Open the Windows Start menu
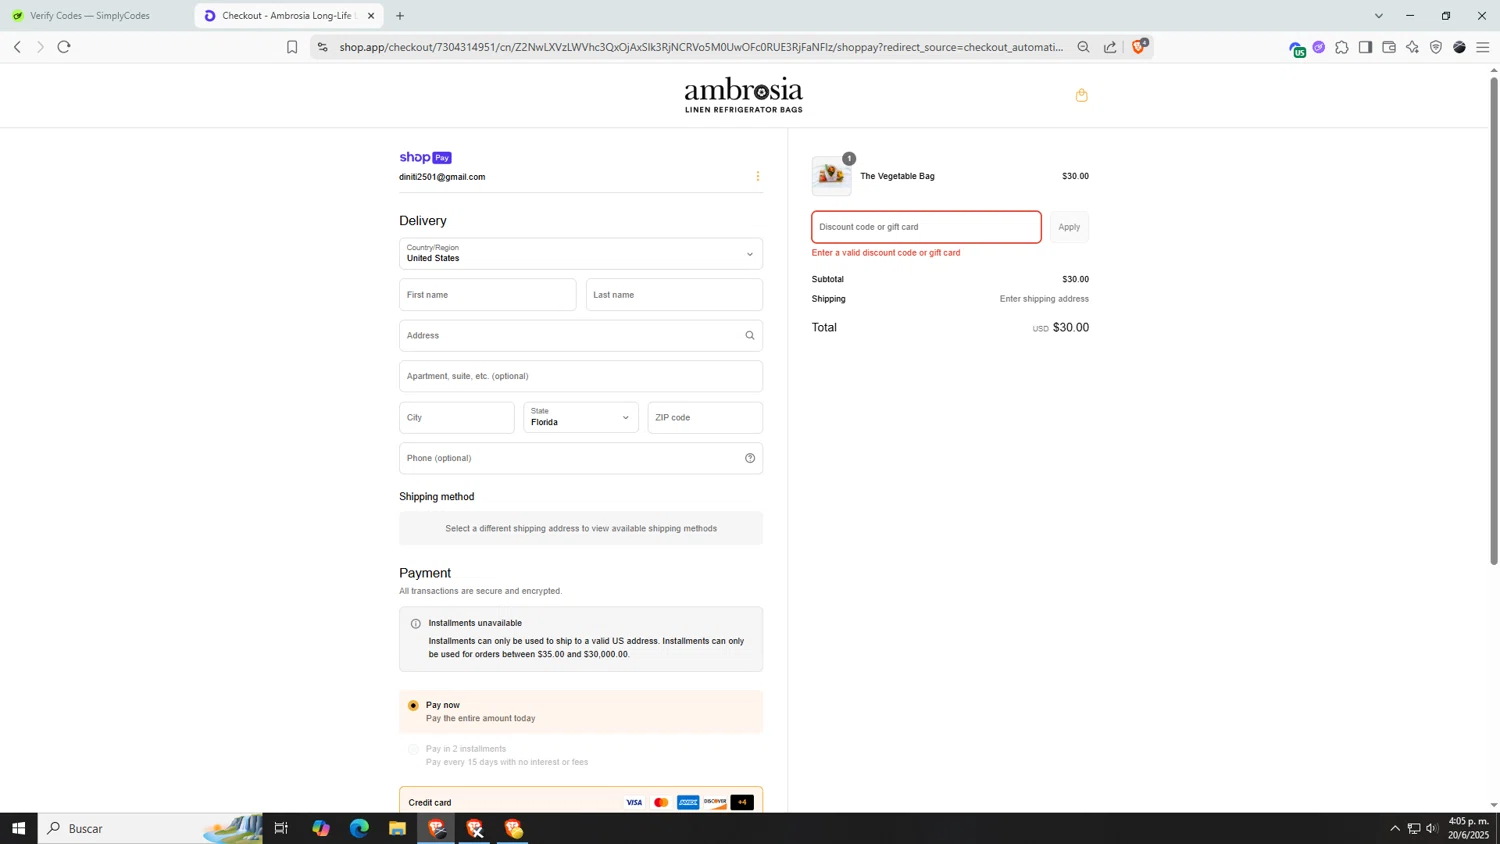1500x844 pixels. (x=18, y=828)
